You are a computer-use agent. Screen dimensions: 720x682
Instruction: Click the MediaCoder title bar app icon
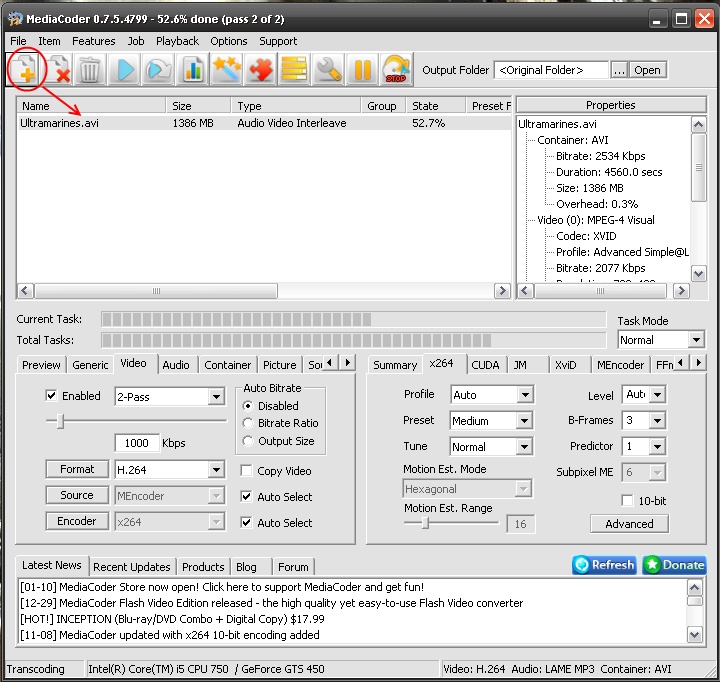click(15, 19)
